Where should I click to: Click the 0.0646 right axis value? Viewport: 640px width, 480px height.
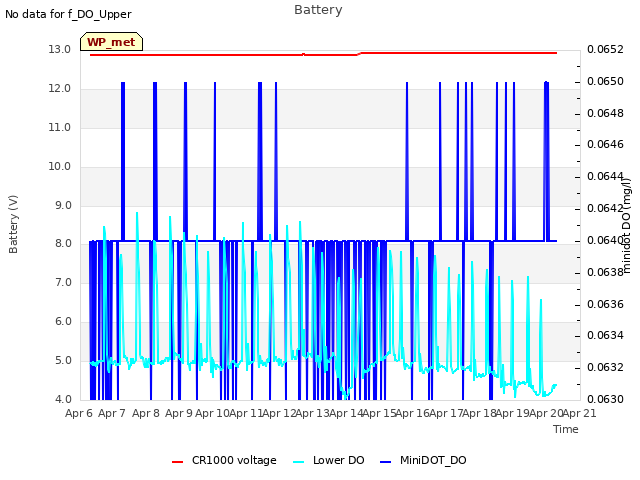coord(605,144)
